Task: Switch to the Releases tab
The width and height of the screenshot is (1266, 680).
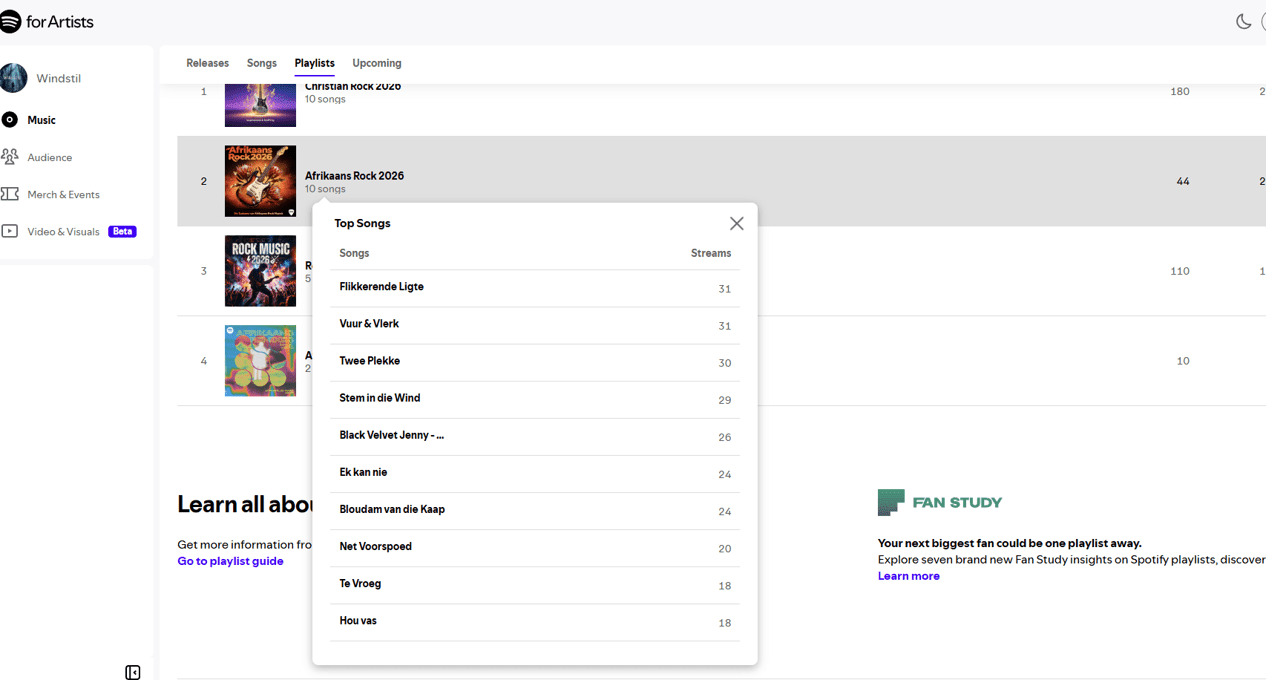Action: tap(207, 63)
